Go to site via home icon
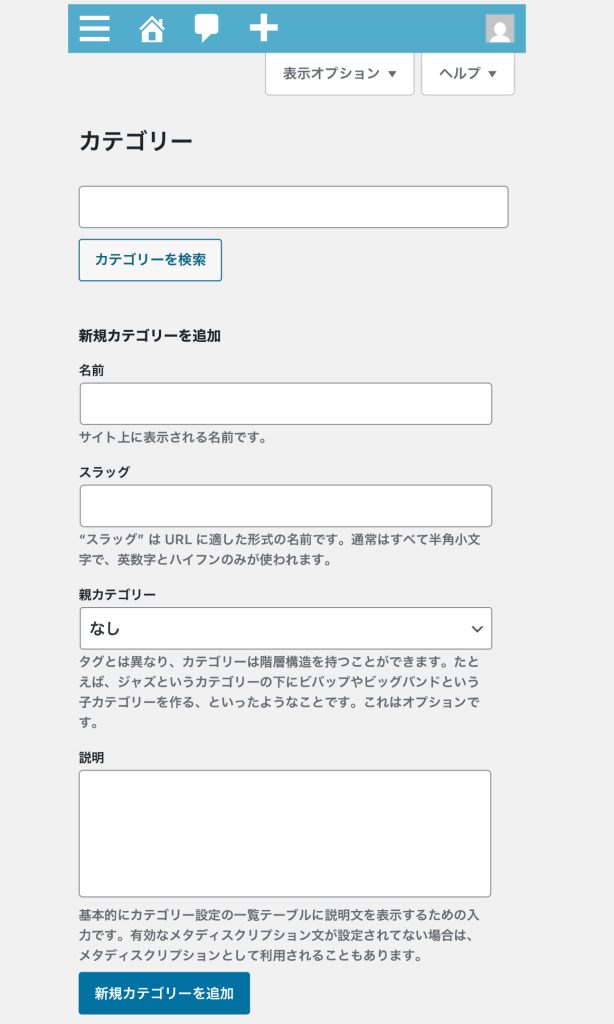614x1024 pixels. point(151,28)
